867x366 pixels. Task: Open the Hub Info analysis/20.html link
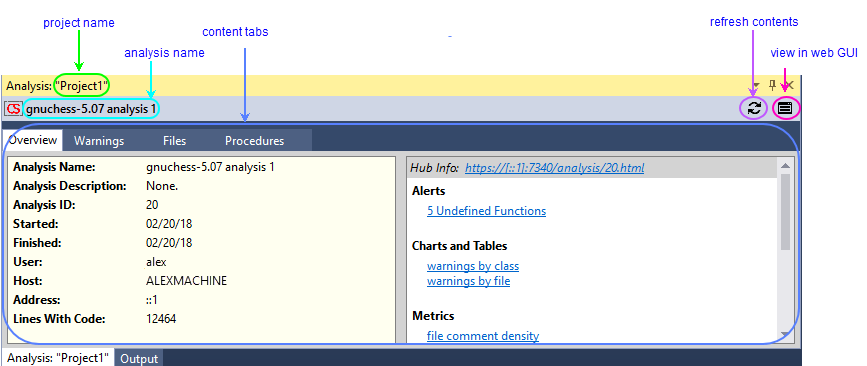[554, 168]
